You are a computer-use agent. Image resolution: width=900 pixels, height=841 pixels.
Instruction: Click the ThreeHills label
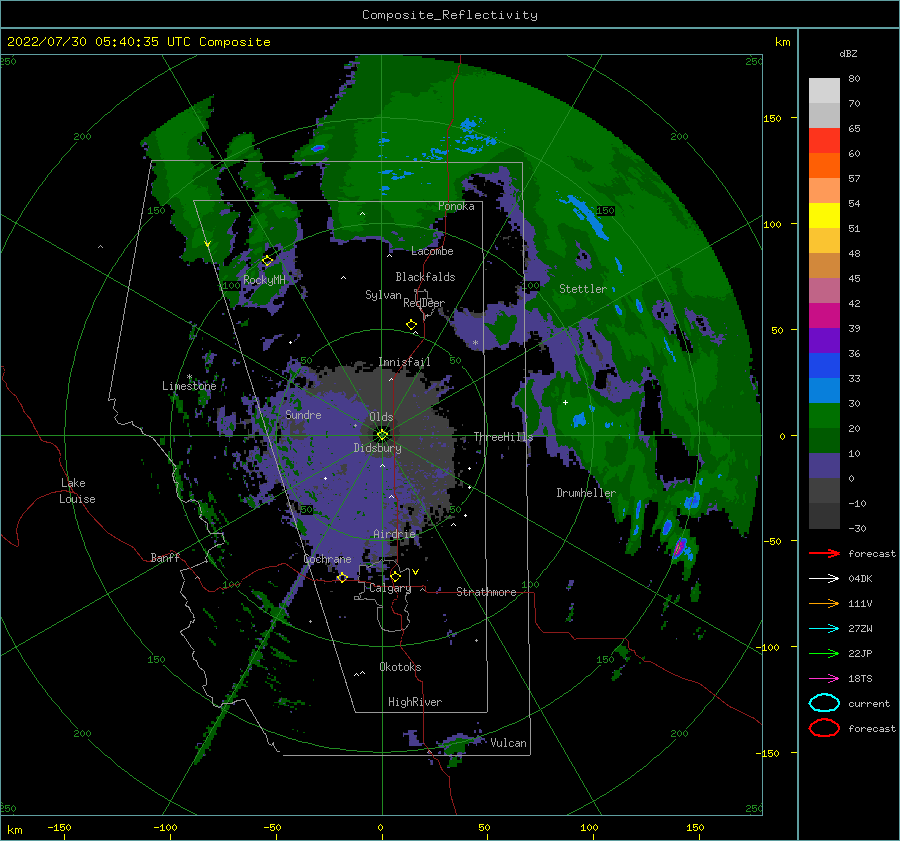pyautogui.click(x=503, y=437)
